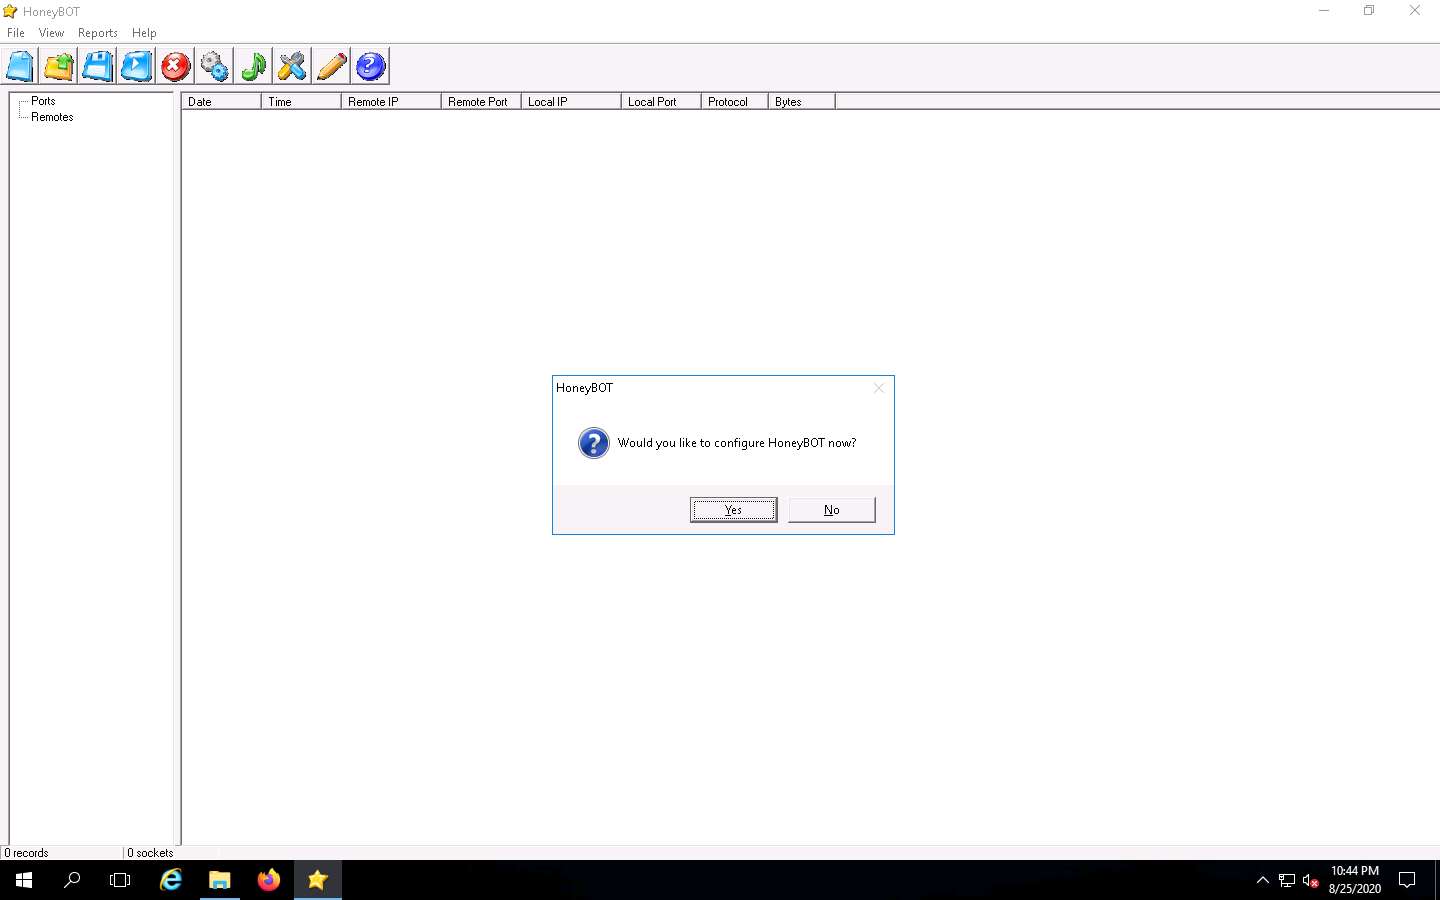Open Task View from the taskbar
The height and width of the screenshot is (900, 1440).
[x=120, y=880]
